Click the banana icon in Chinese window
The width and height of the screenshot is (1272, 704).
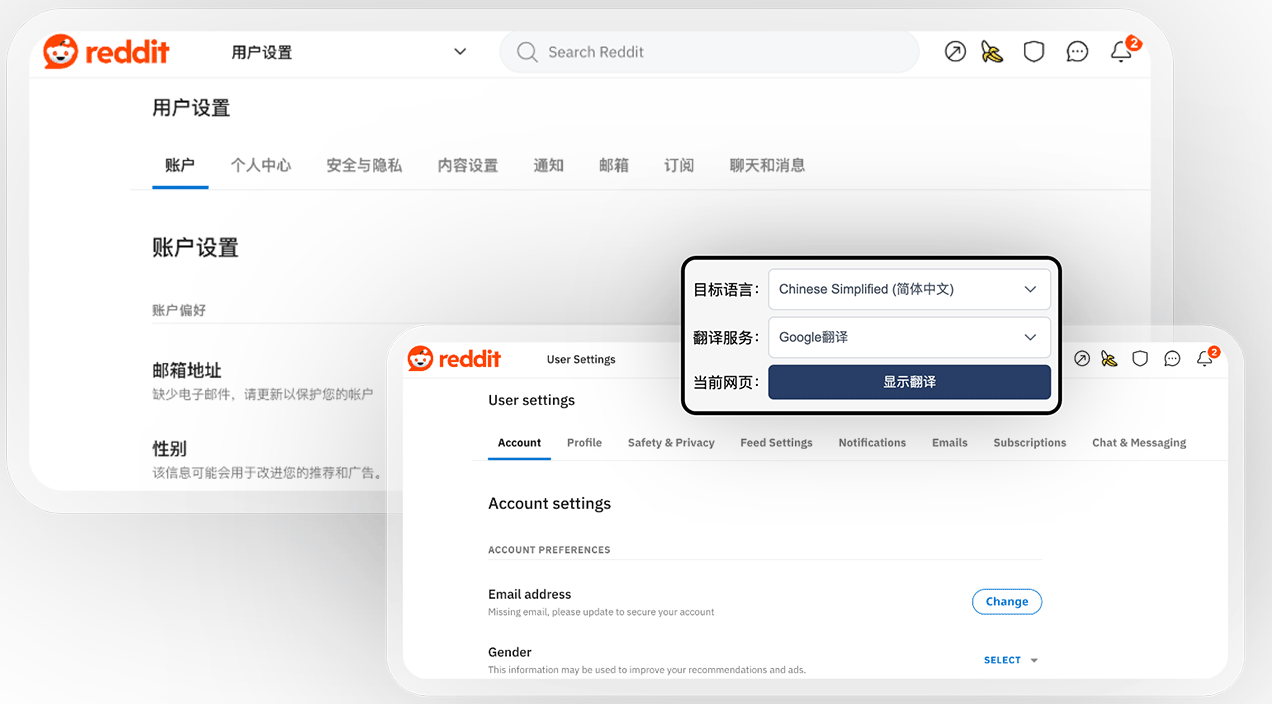click(992, 52)
